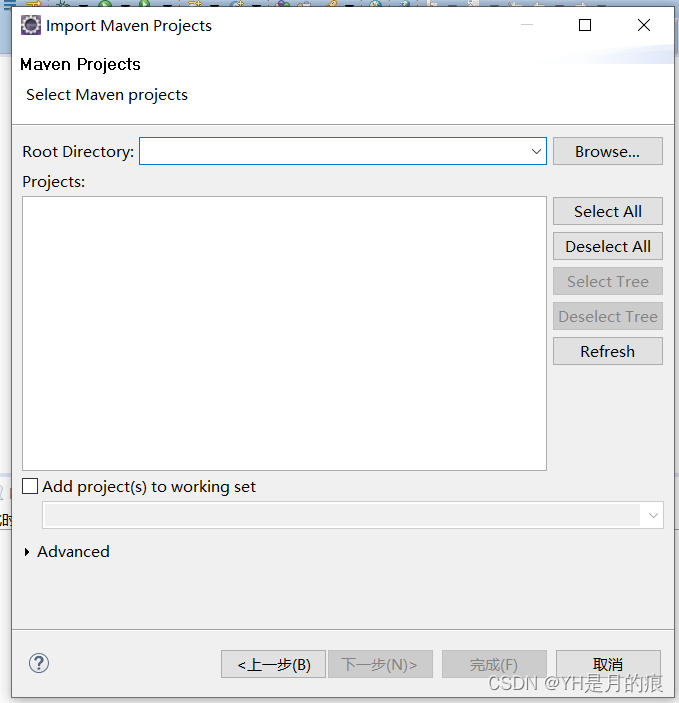
Task: Close the Import Maven Projects dialog
Action: (x=644, y=25)
